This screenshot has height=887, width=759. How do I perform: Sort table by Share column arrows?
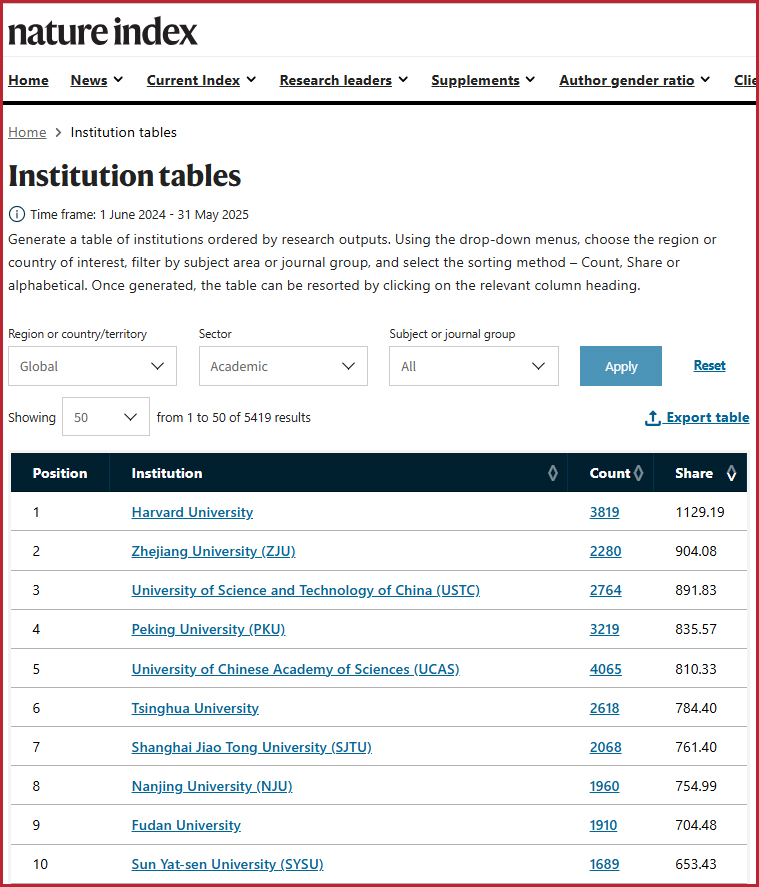731,473
